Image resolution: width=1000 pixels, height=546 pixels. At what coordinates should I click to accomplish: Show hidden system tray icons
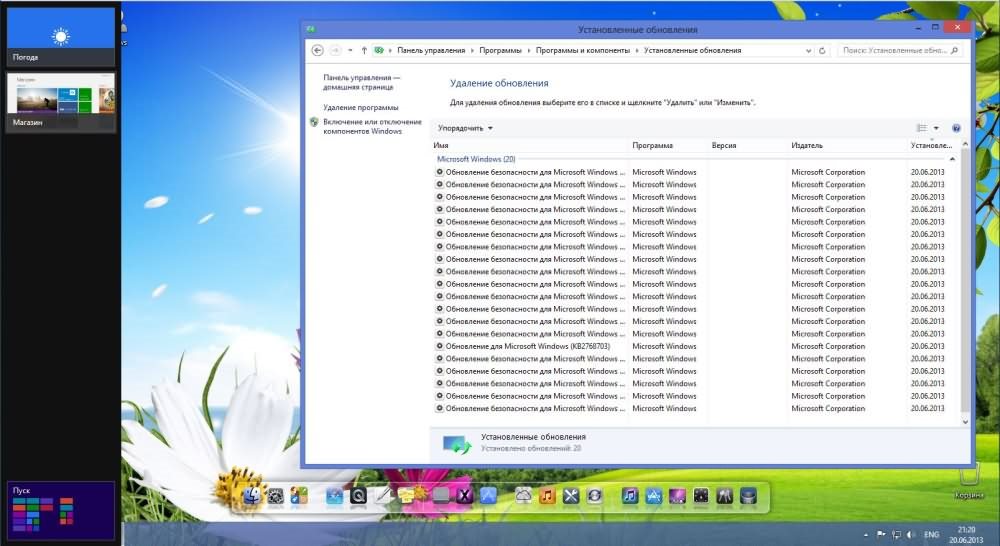tap(866, 535)
